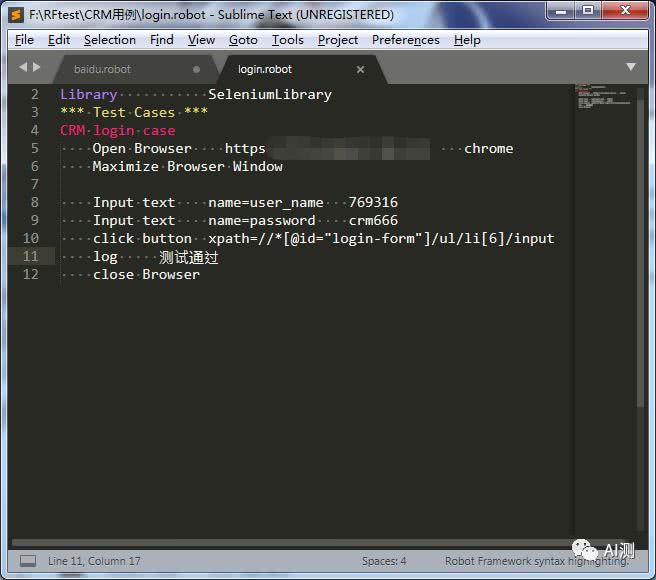The width and height of the screenshot is (656, 580).
Task: Open the Tools menu
Action: pos(287,40)
